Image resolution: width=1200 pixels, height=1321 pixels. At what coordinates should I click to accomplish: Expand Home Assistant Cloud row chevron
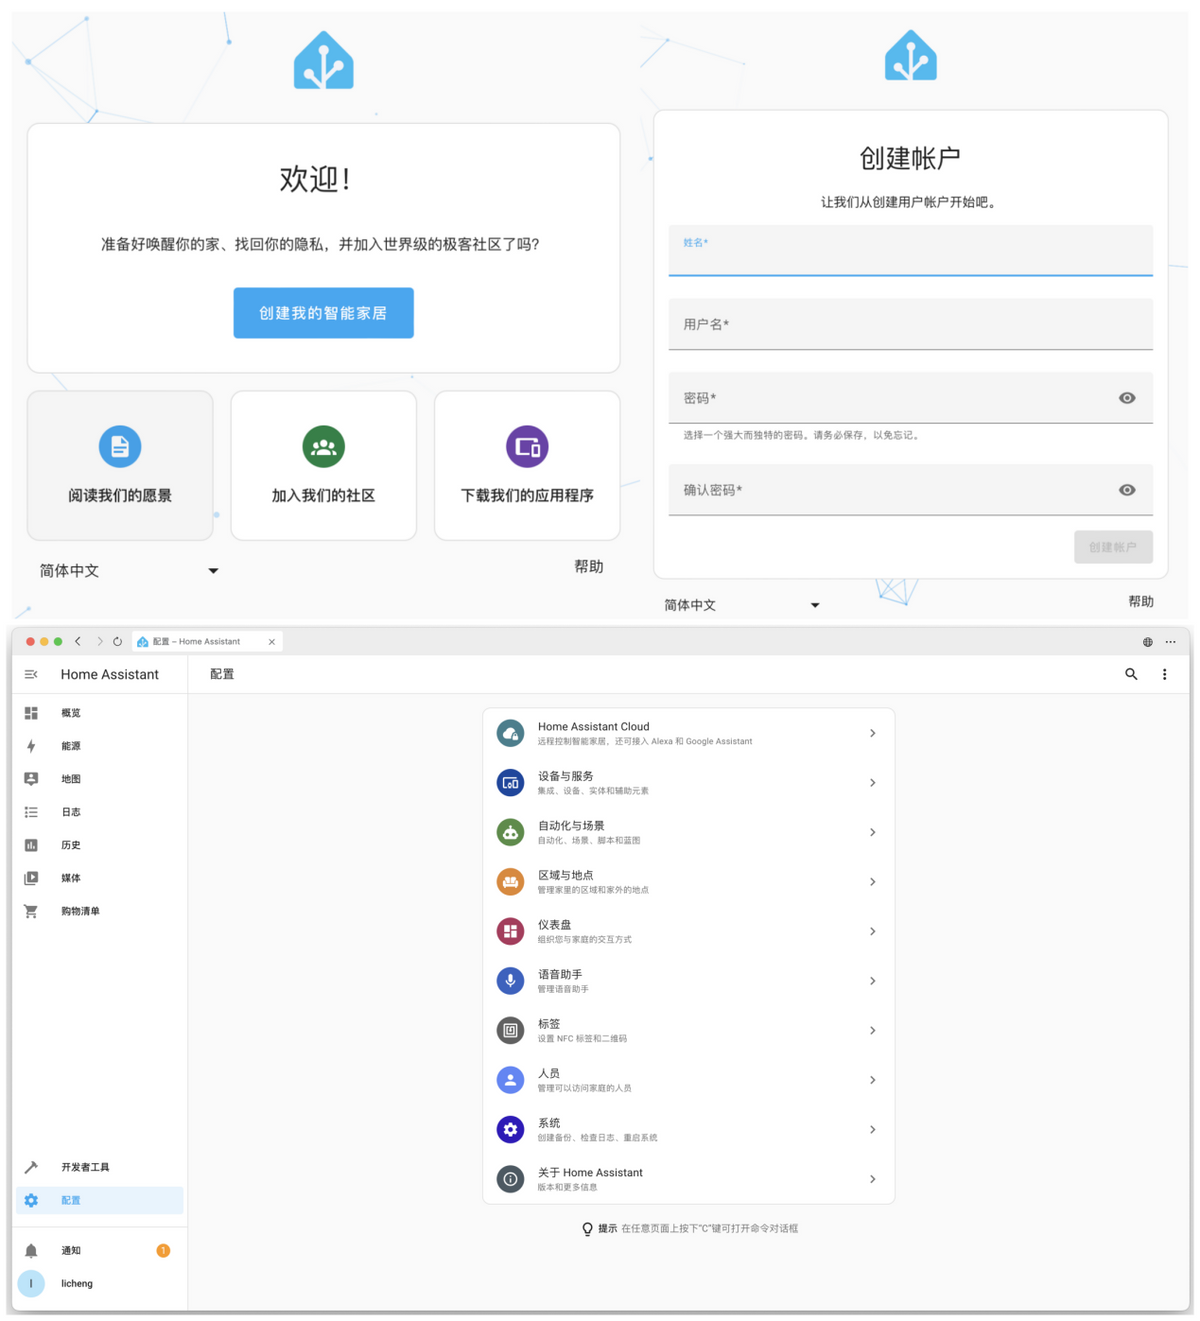[x=872, y=733]
